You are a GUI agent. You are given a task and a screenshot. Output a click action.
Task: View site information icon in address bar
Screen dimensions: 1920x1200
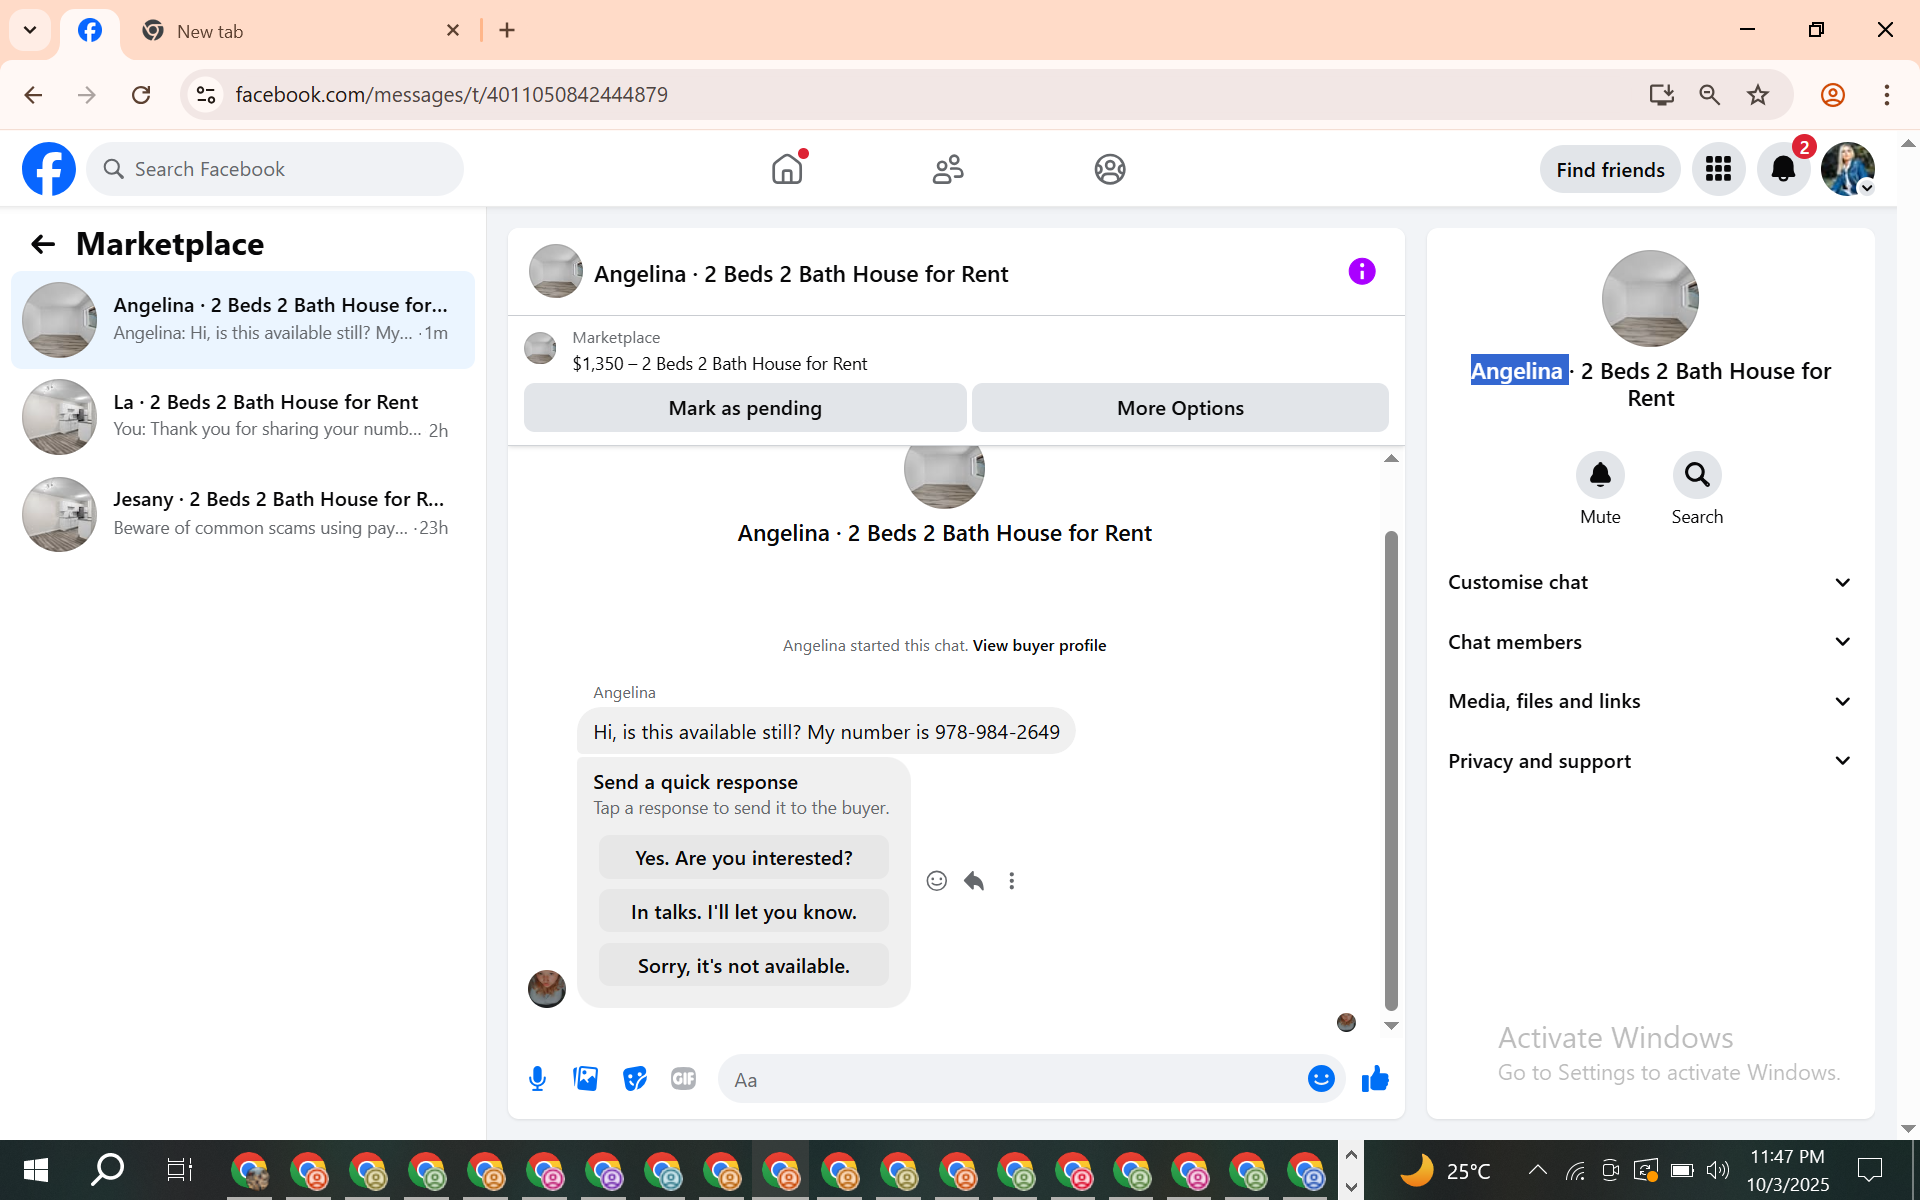[206, 95]
